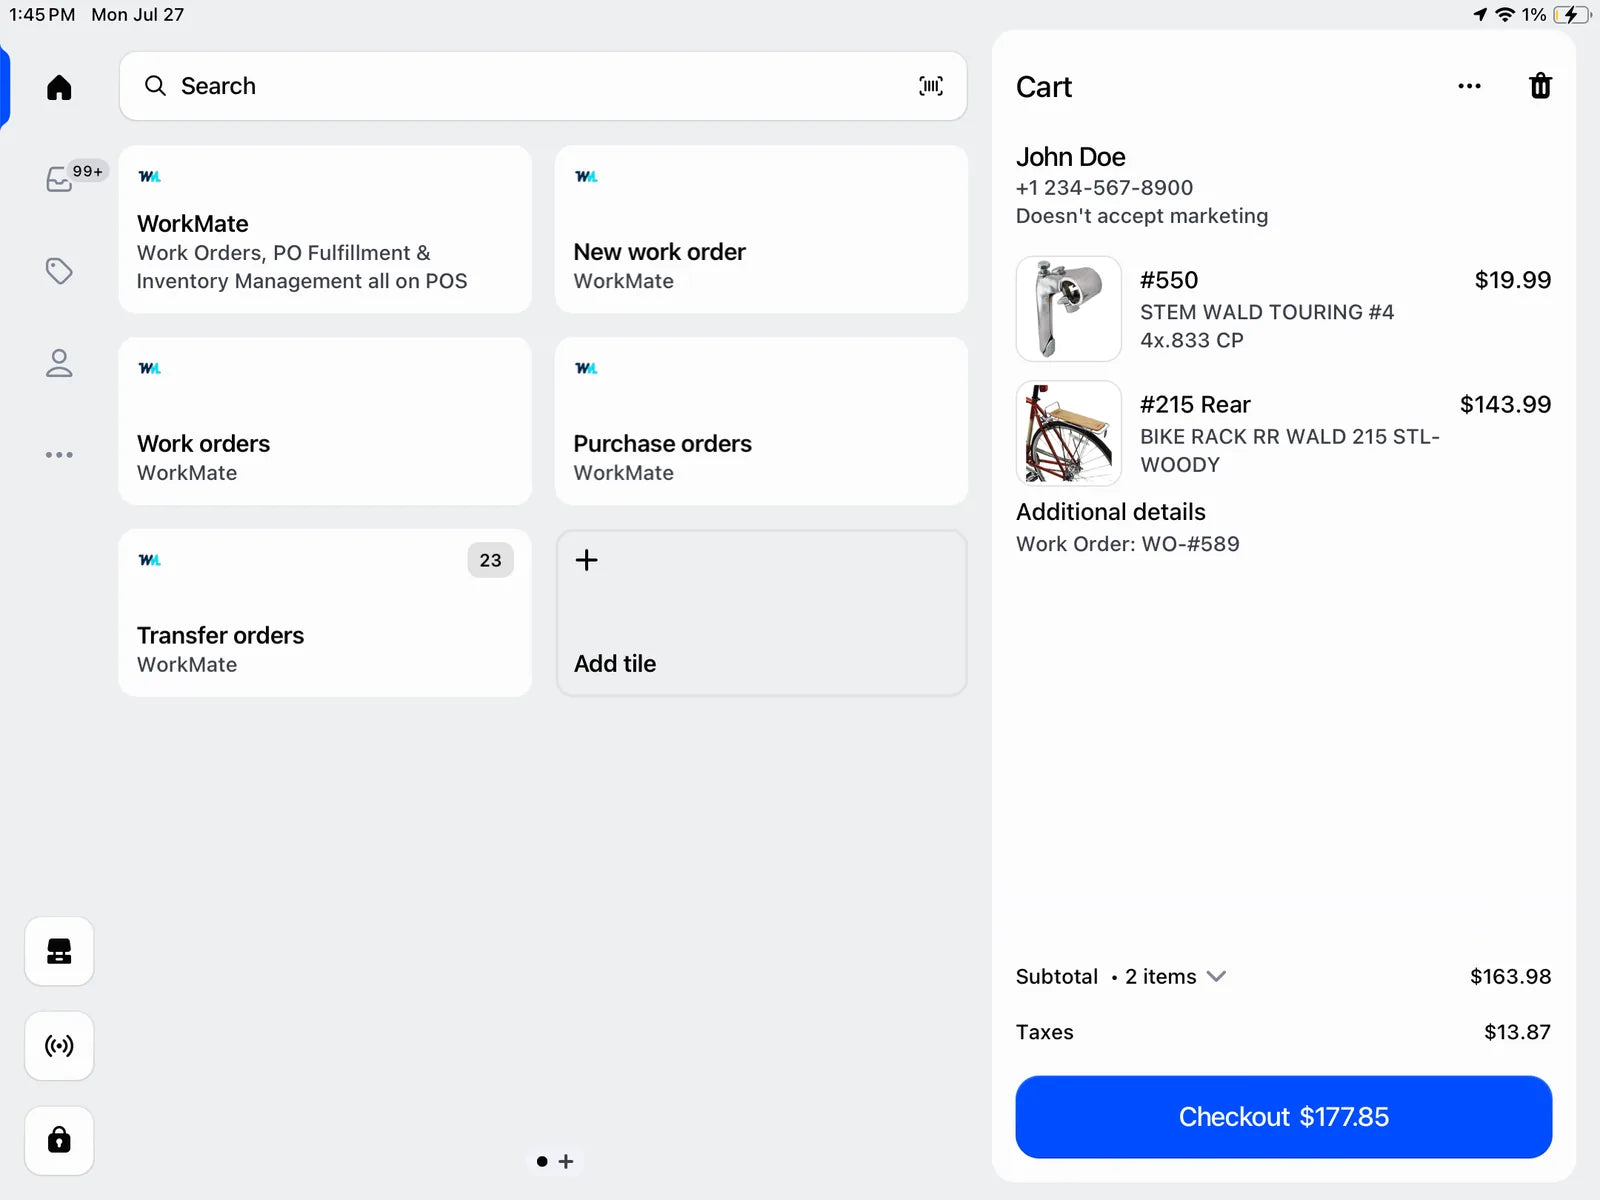
Task: Select the #215 Rear cart line item title
Action: click(1195, 404)
